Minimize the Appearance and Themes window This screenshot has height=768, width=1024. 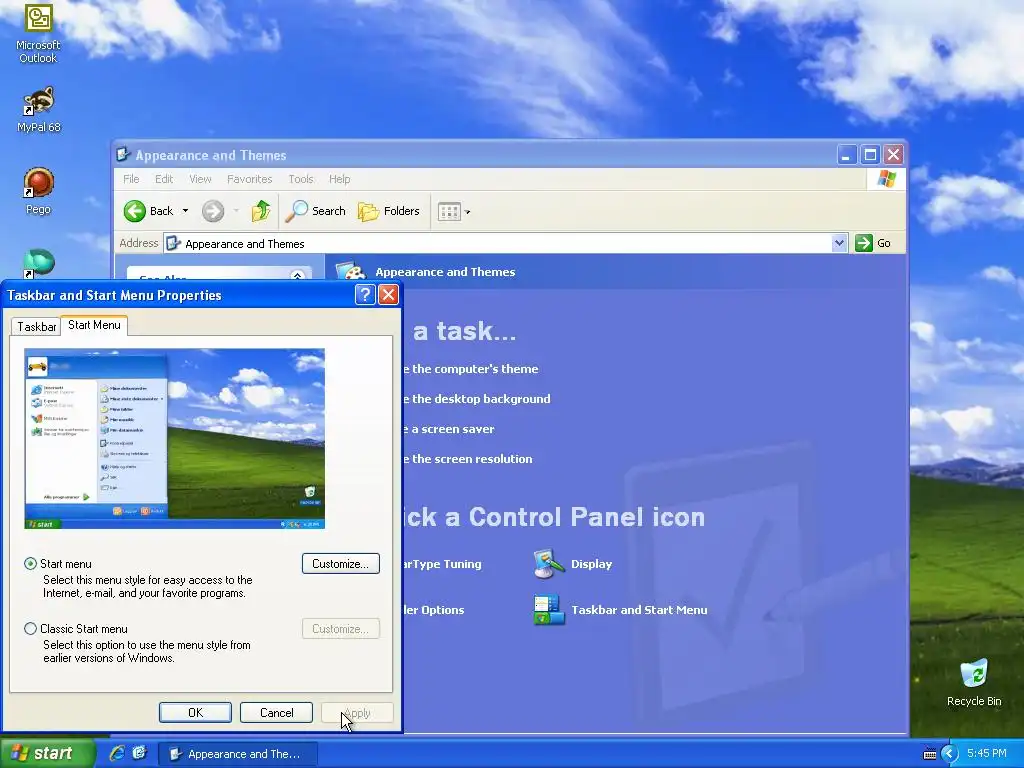point(846,155)
